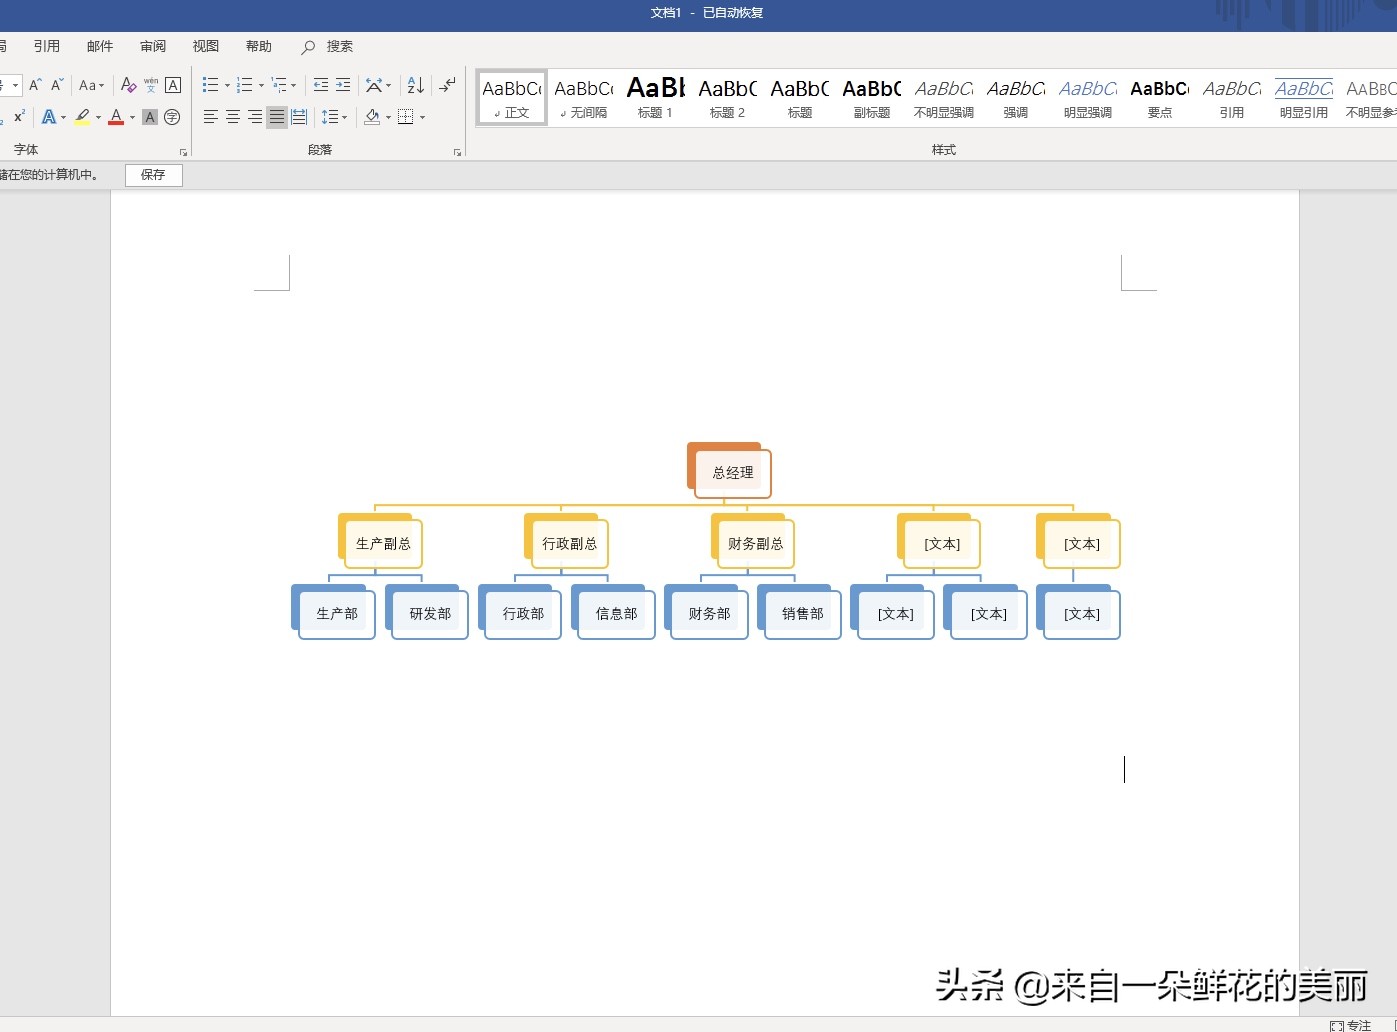
Task: Apply the font color to text
Action: point(116,118)
